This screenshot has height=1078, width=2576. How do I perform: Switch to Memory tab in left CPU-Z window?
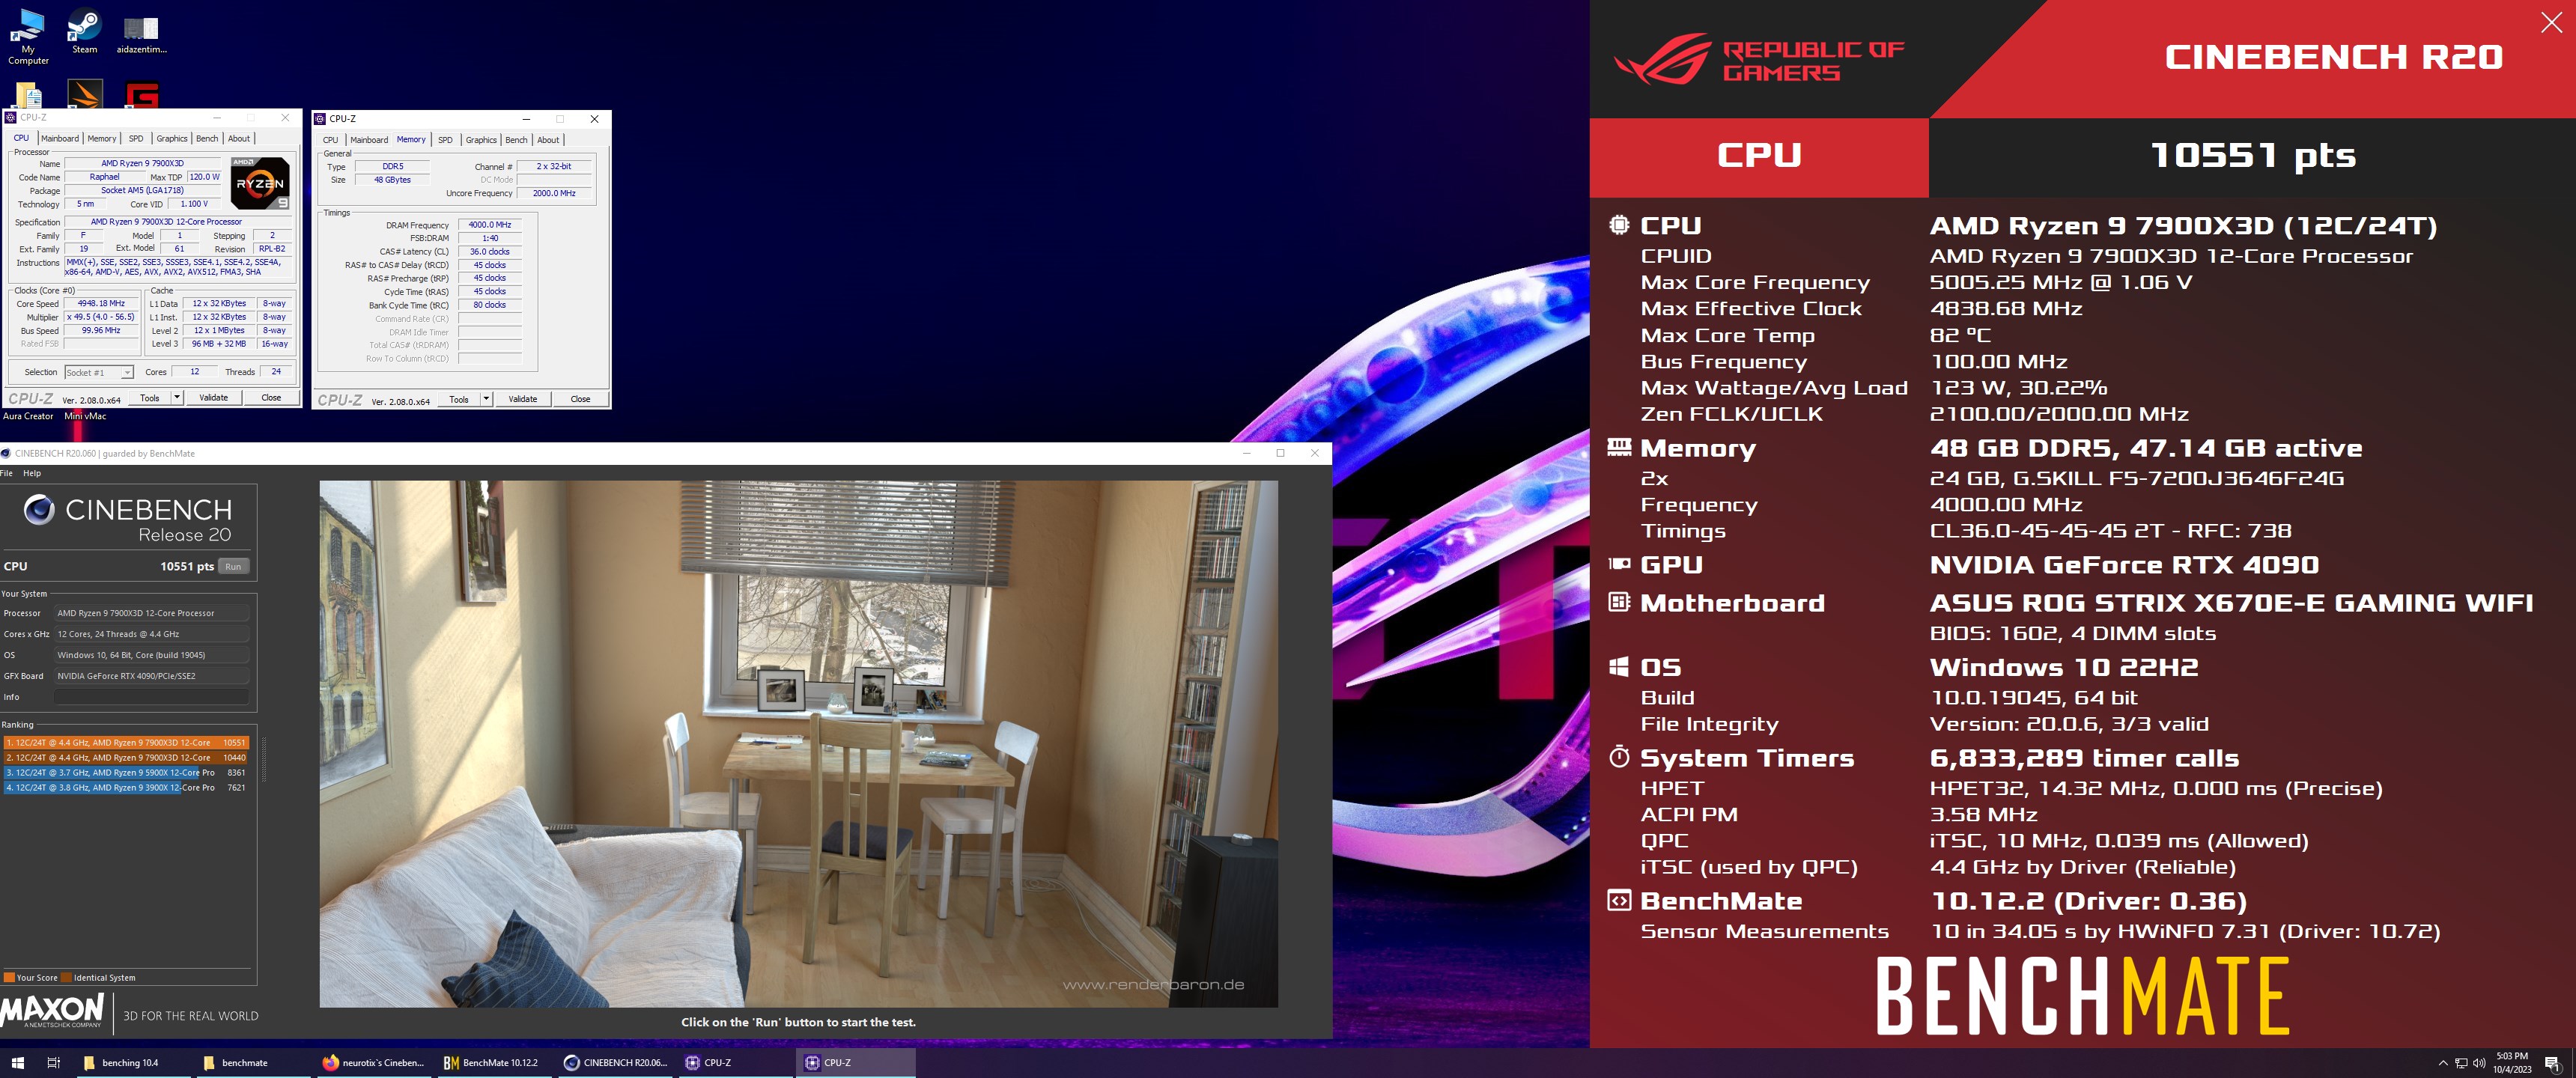(101, 139)
